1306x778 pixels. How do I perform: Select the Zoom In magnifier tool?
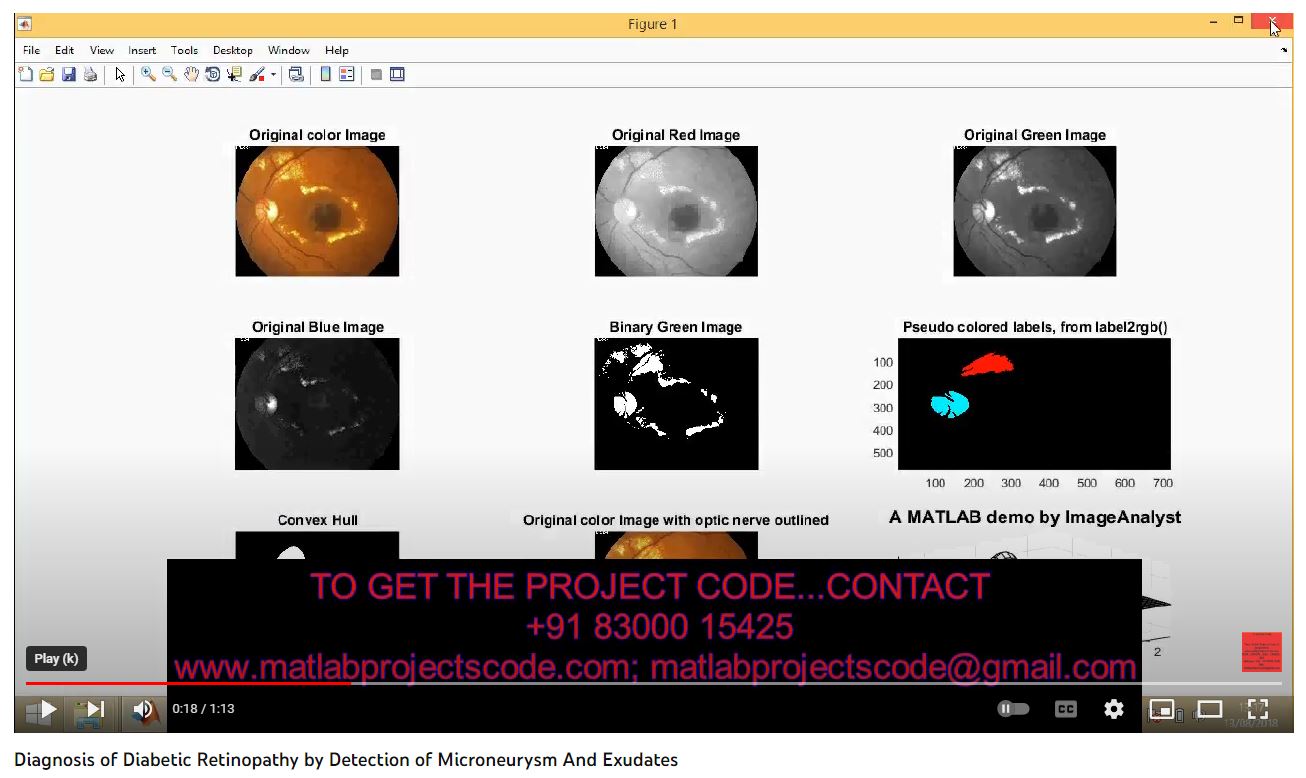pos(148,75)
